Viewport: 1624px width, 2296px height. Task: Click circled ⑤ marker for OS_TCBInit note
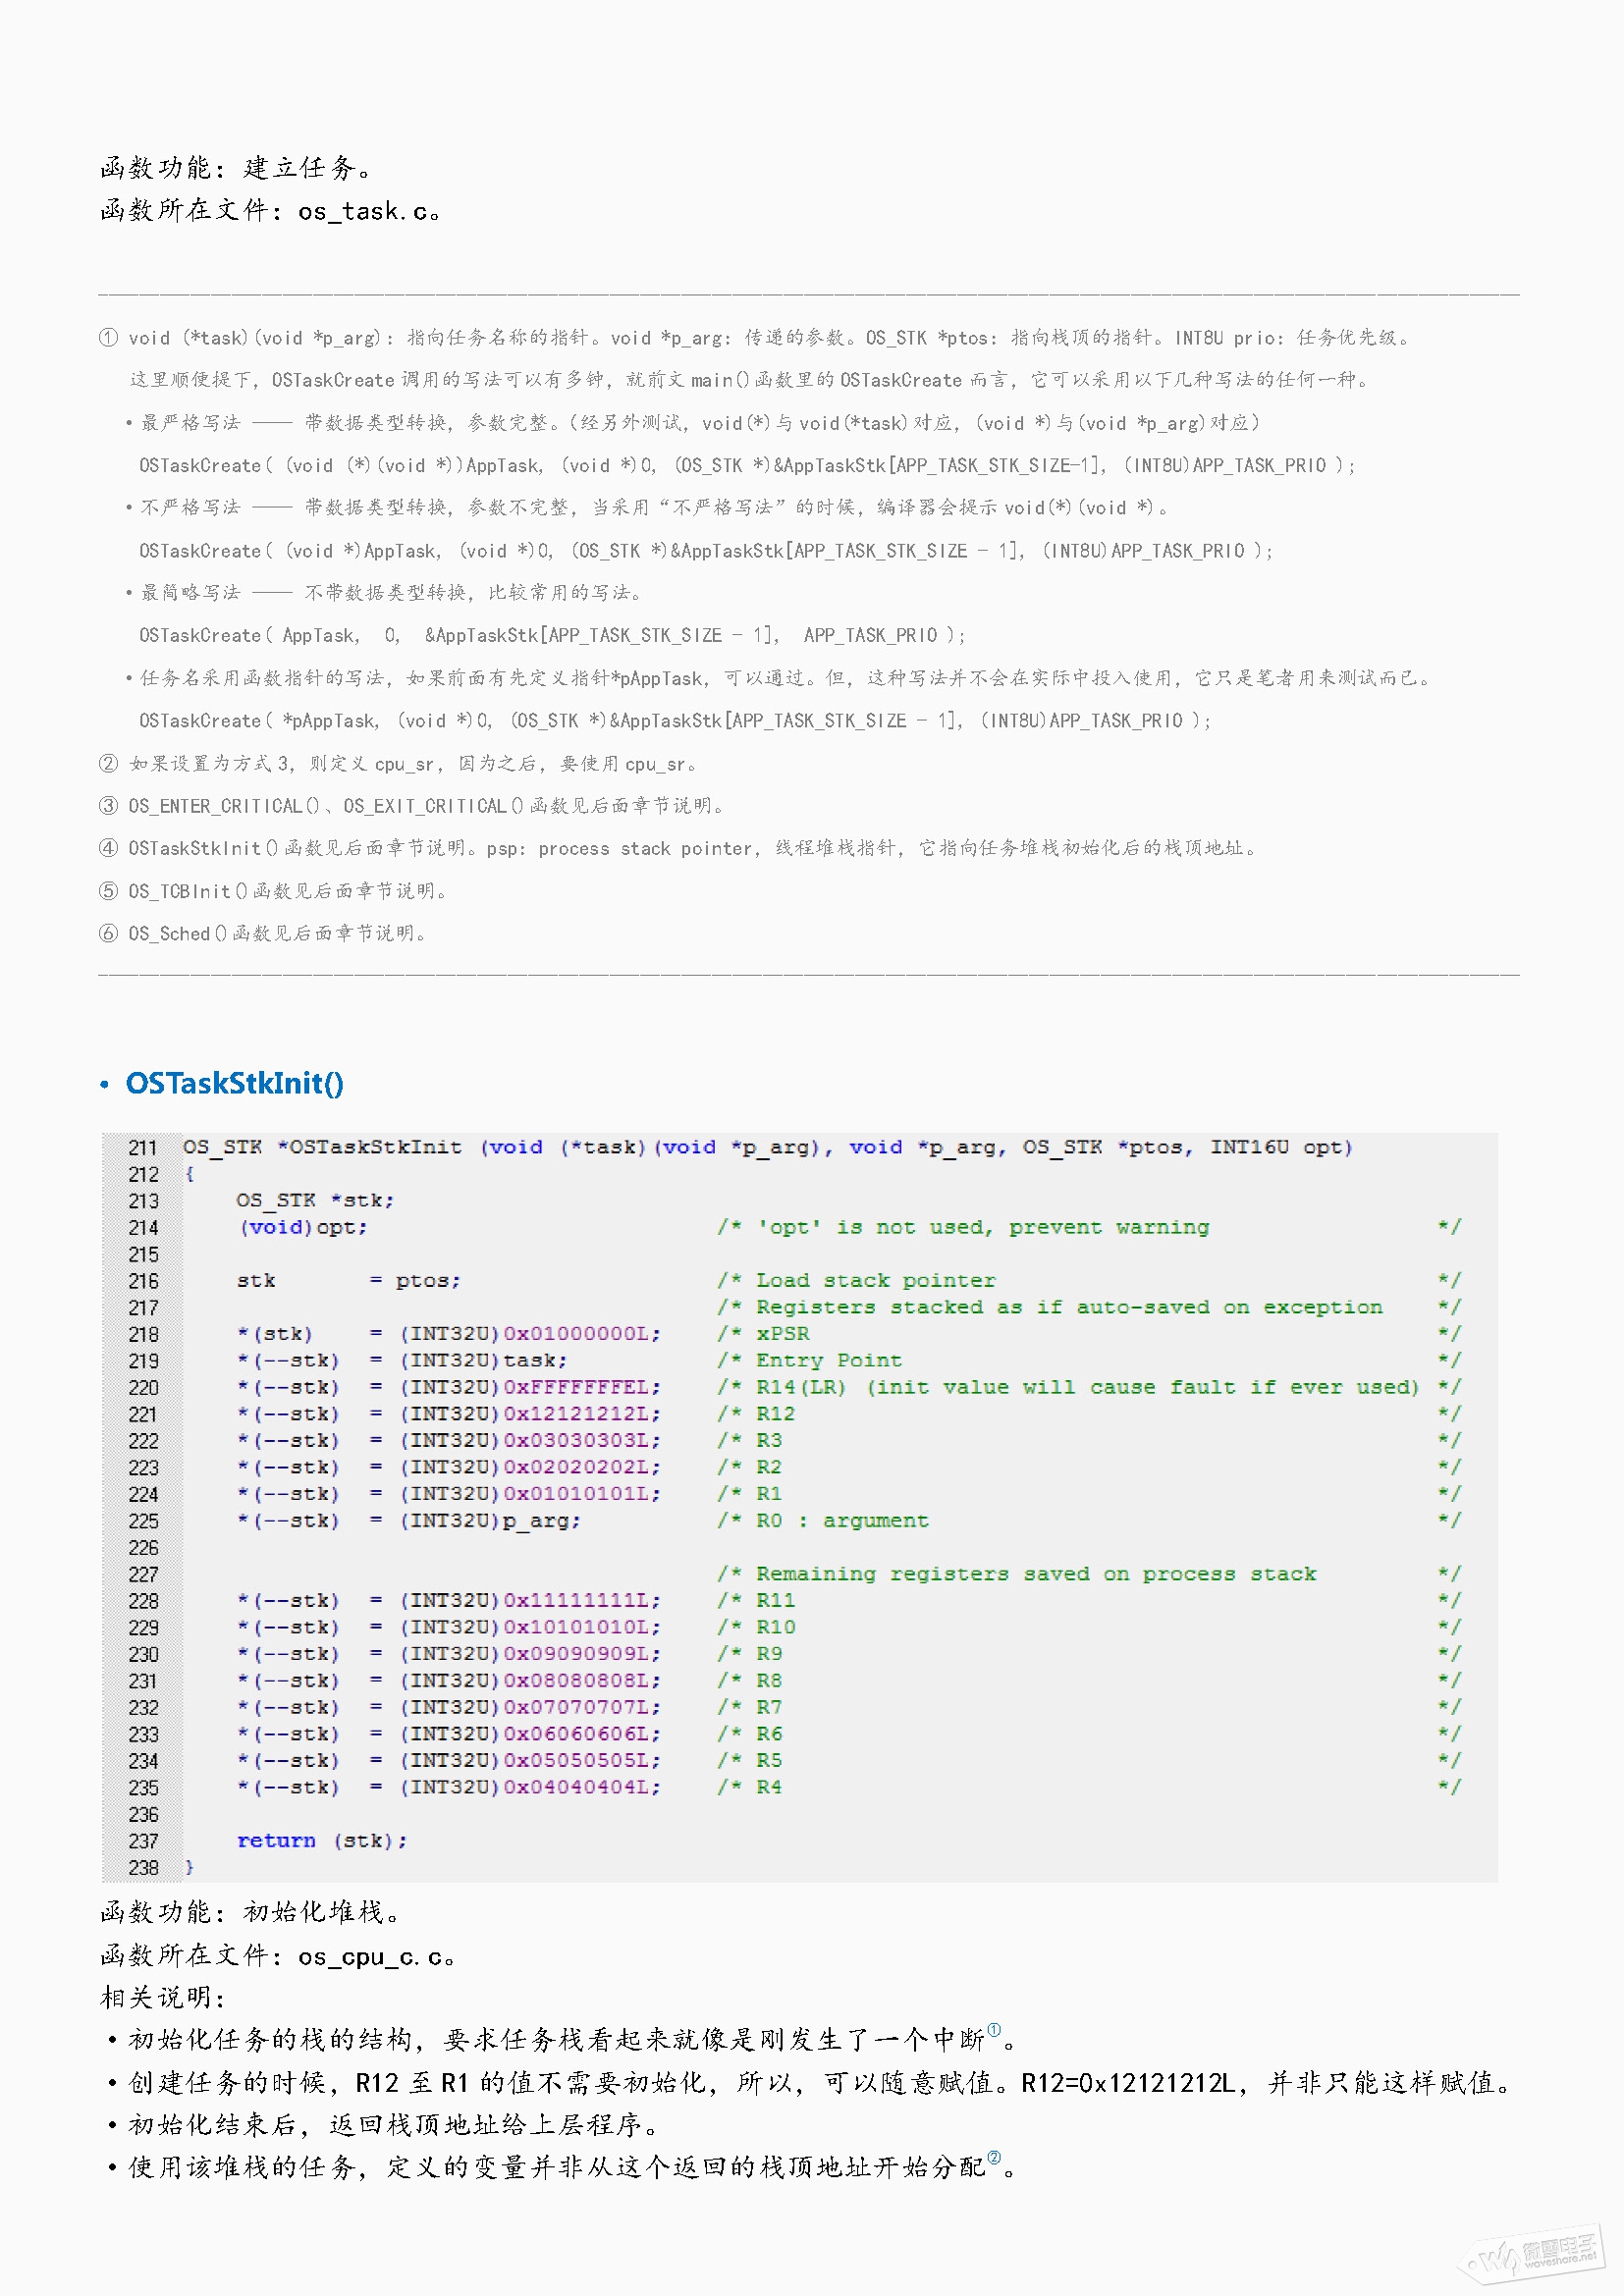[108, 891]
